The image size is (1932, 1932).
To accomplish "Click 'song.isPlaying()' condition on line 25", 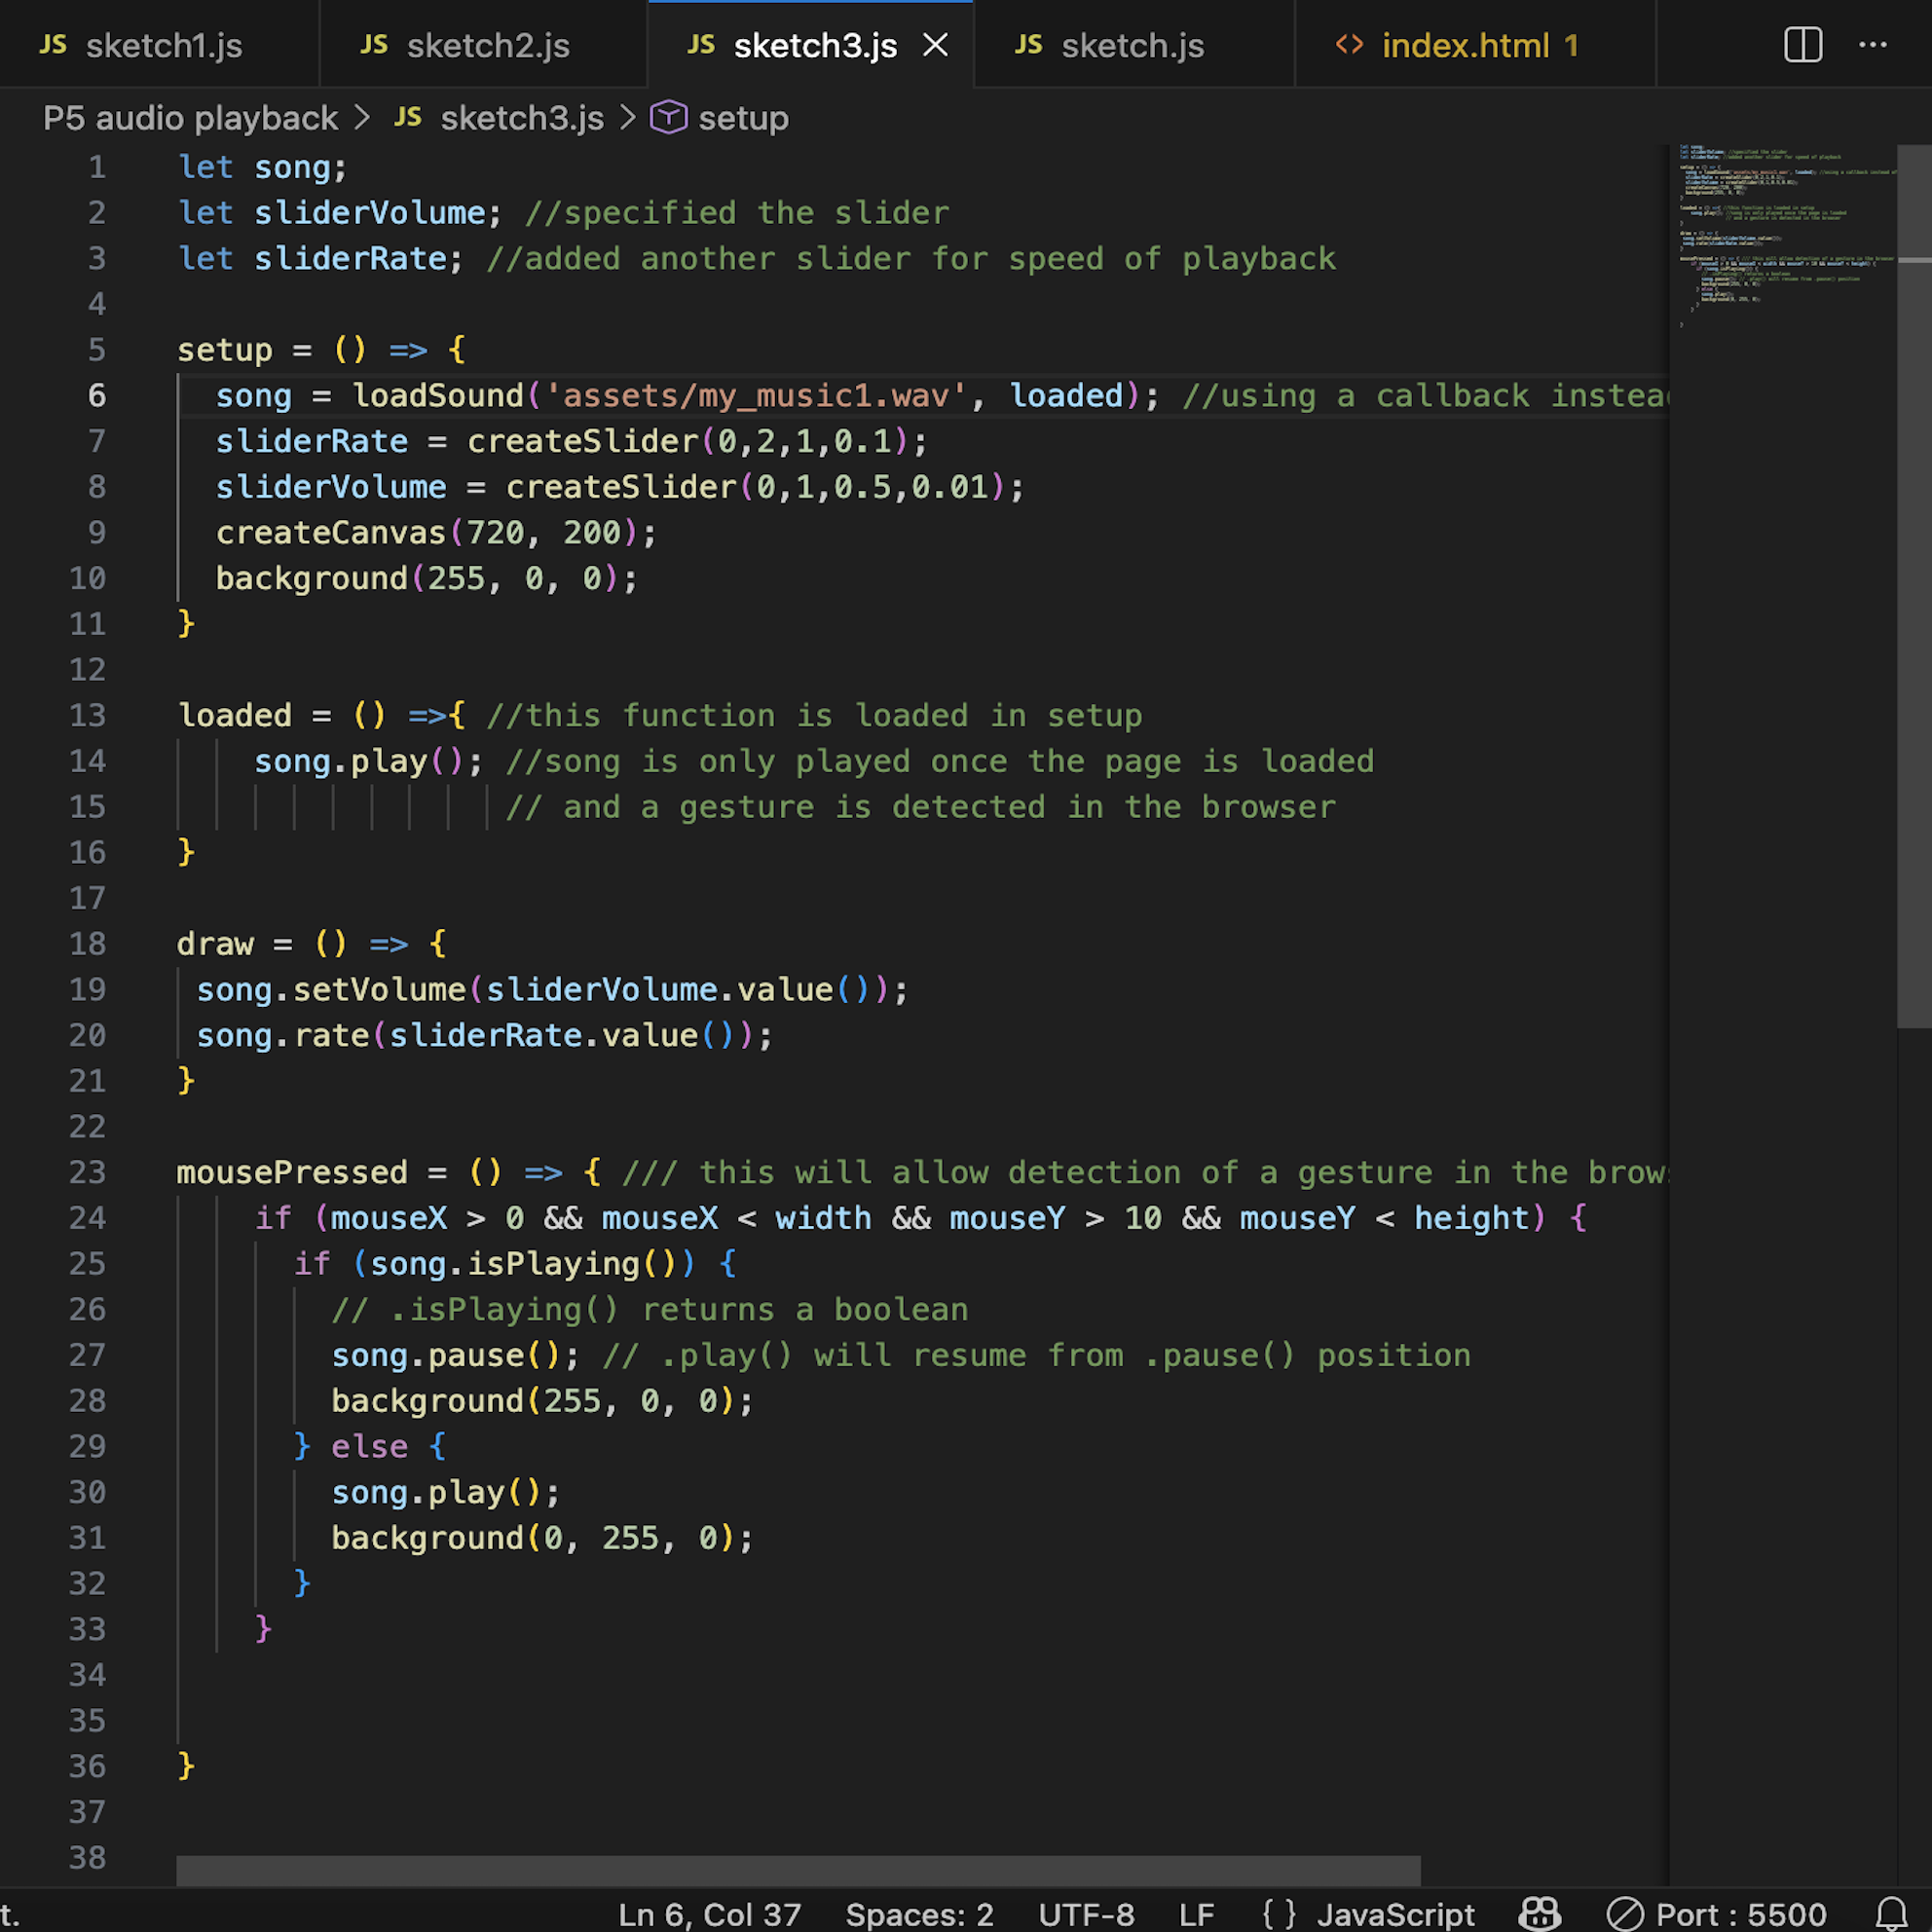I will click(524, 1264).
